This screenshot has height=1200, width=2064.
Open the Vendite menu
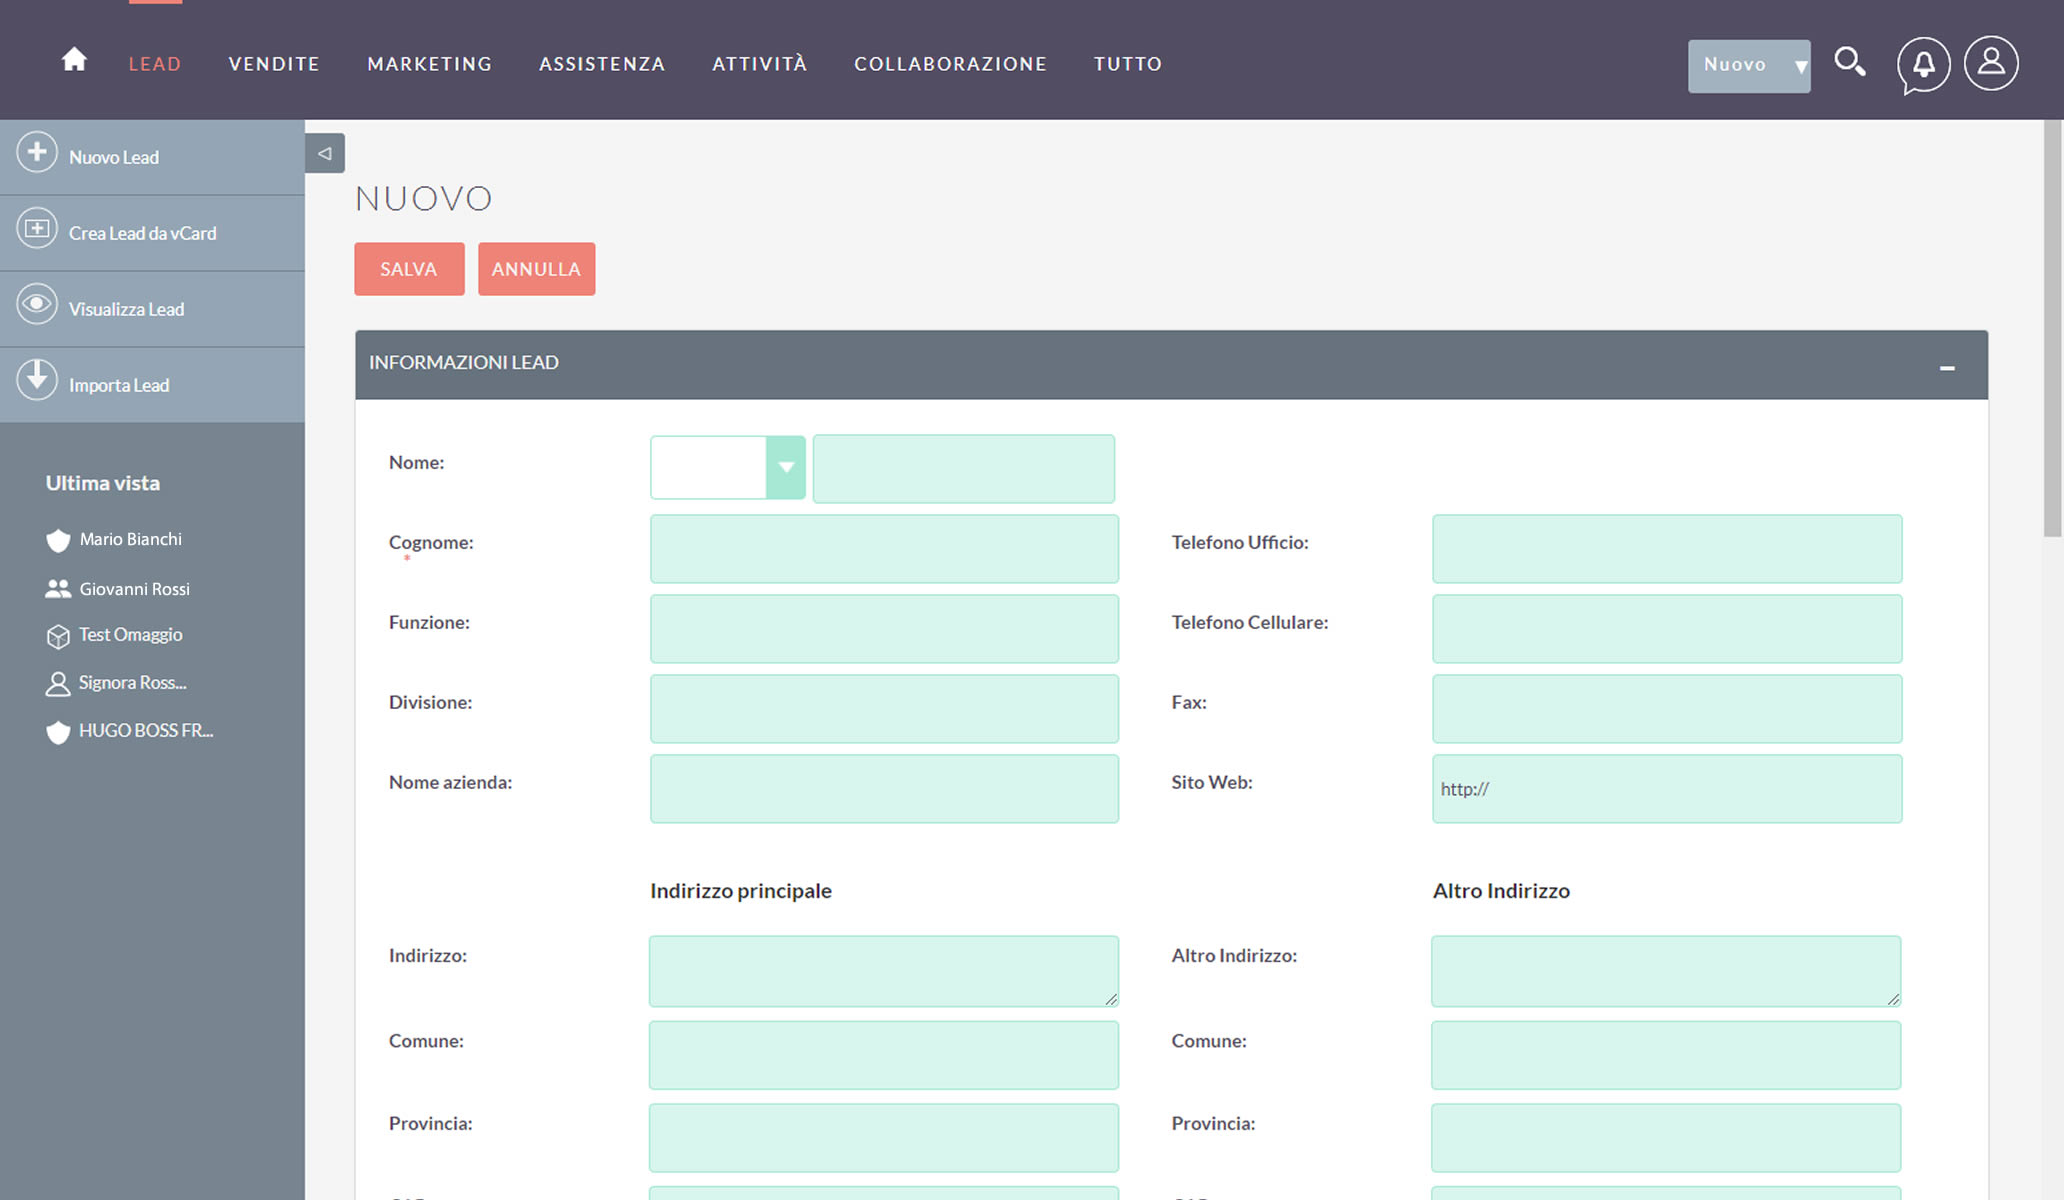pyautogui.click(x=274, y=64)
